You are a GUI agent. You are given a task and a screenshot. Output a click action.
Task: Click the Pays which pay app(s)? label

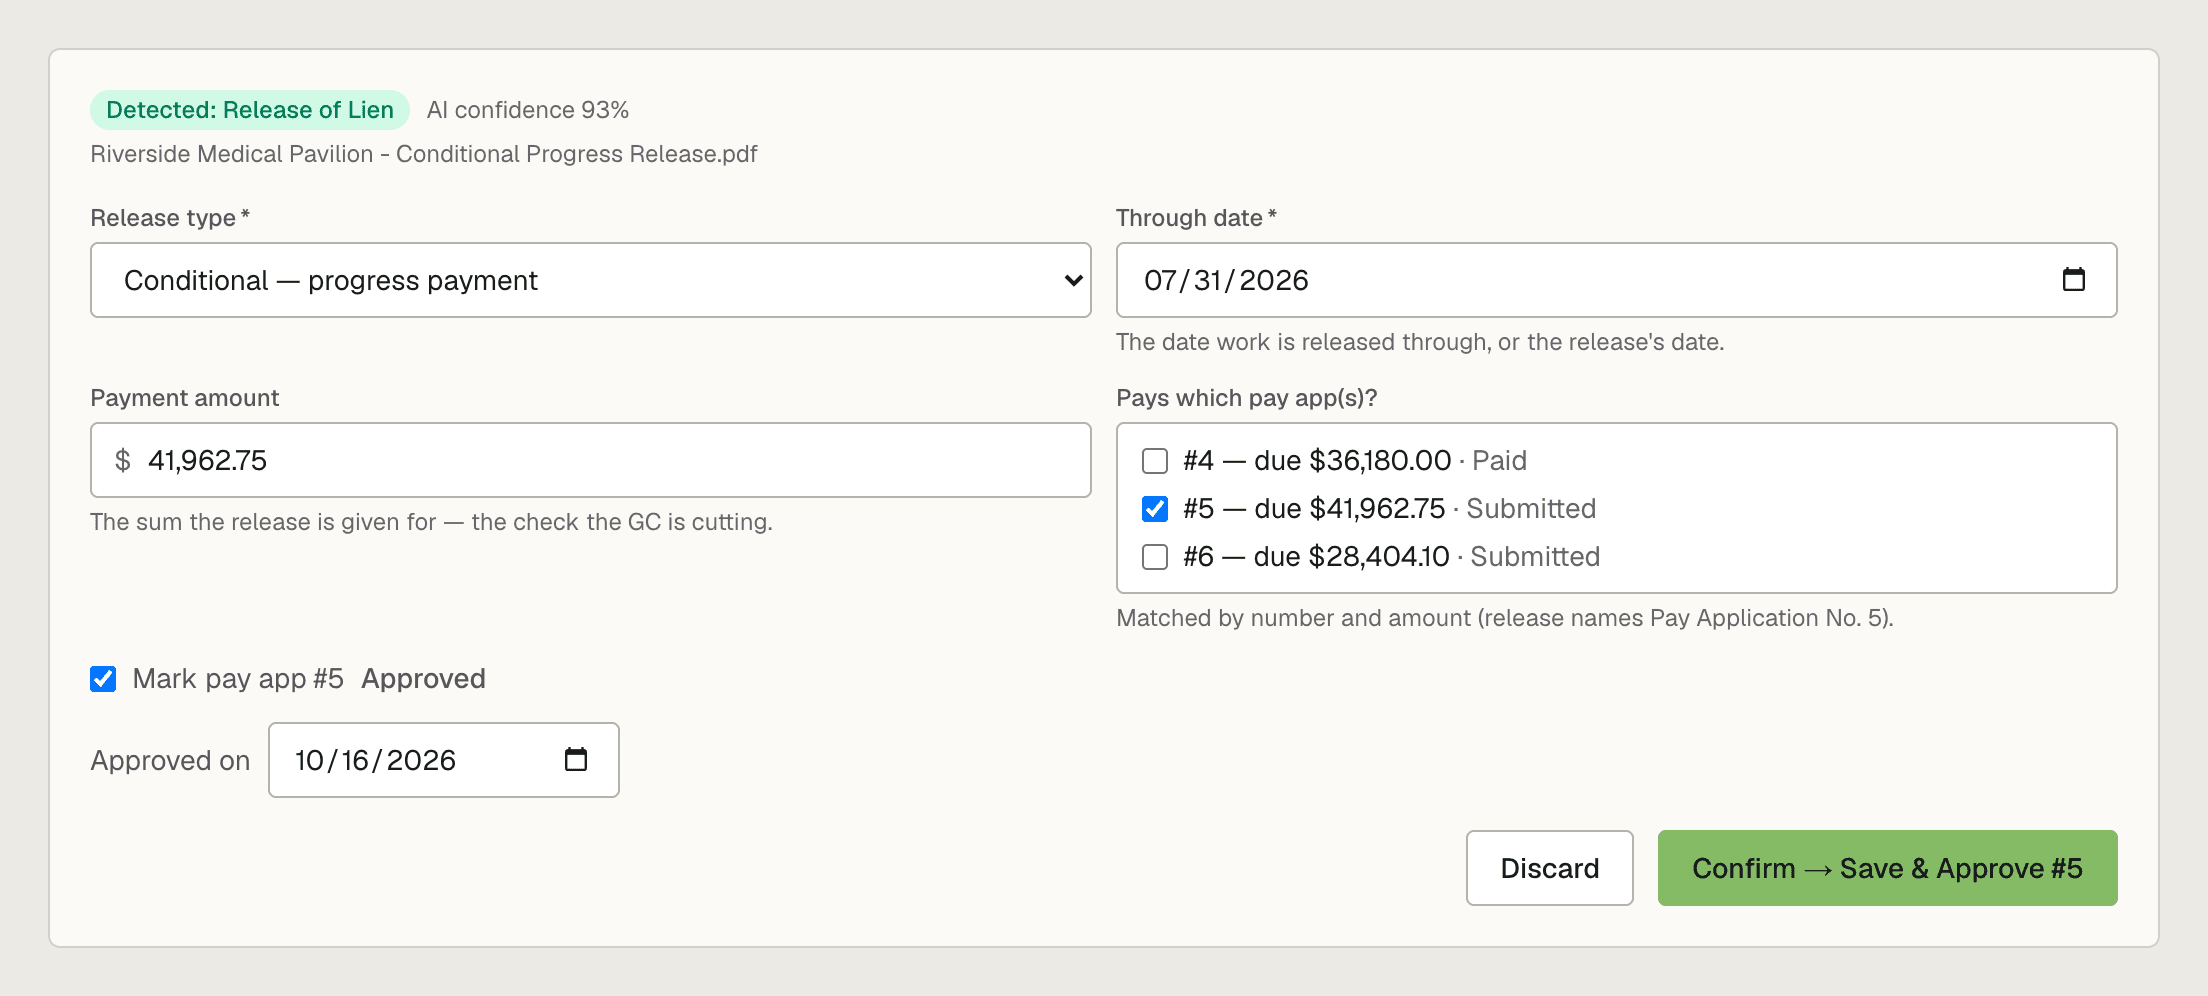[x=1247, y=398]
